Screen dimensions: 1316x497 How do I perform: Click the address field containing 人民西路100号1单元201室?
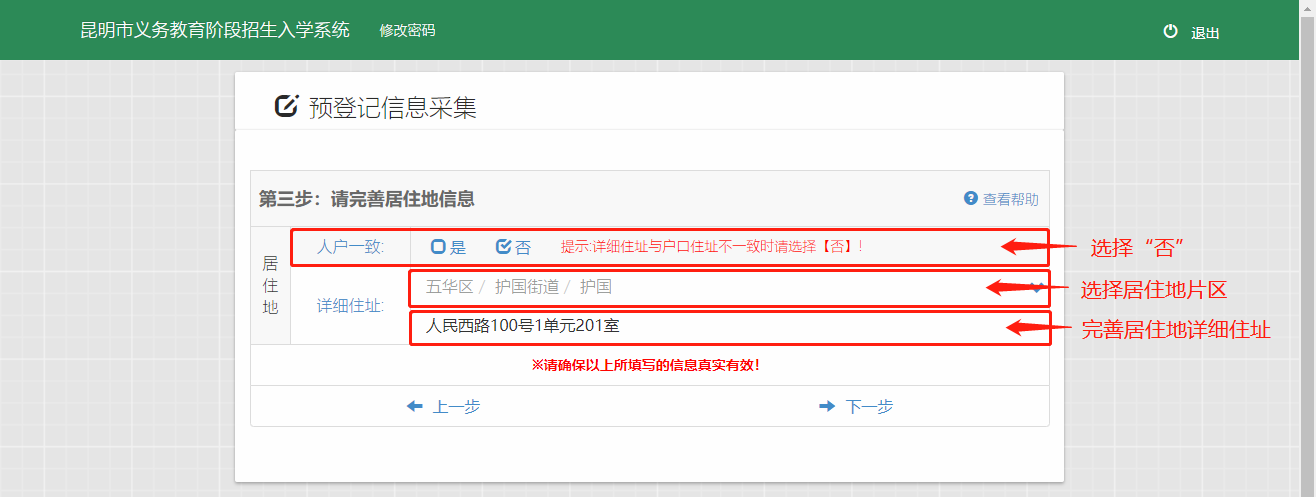700,326
